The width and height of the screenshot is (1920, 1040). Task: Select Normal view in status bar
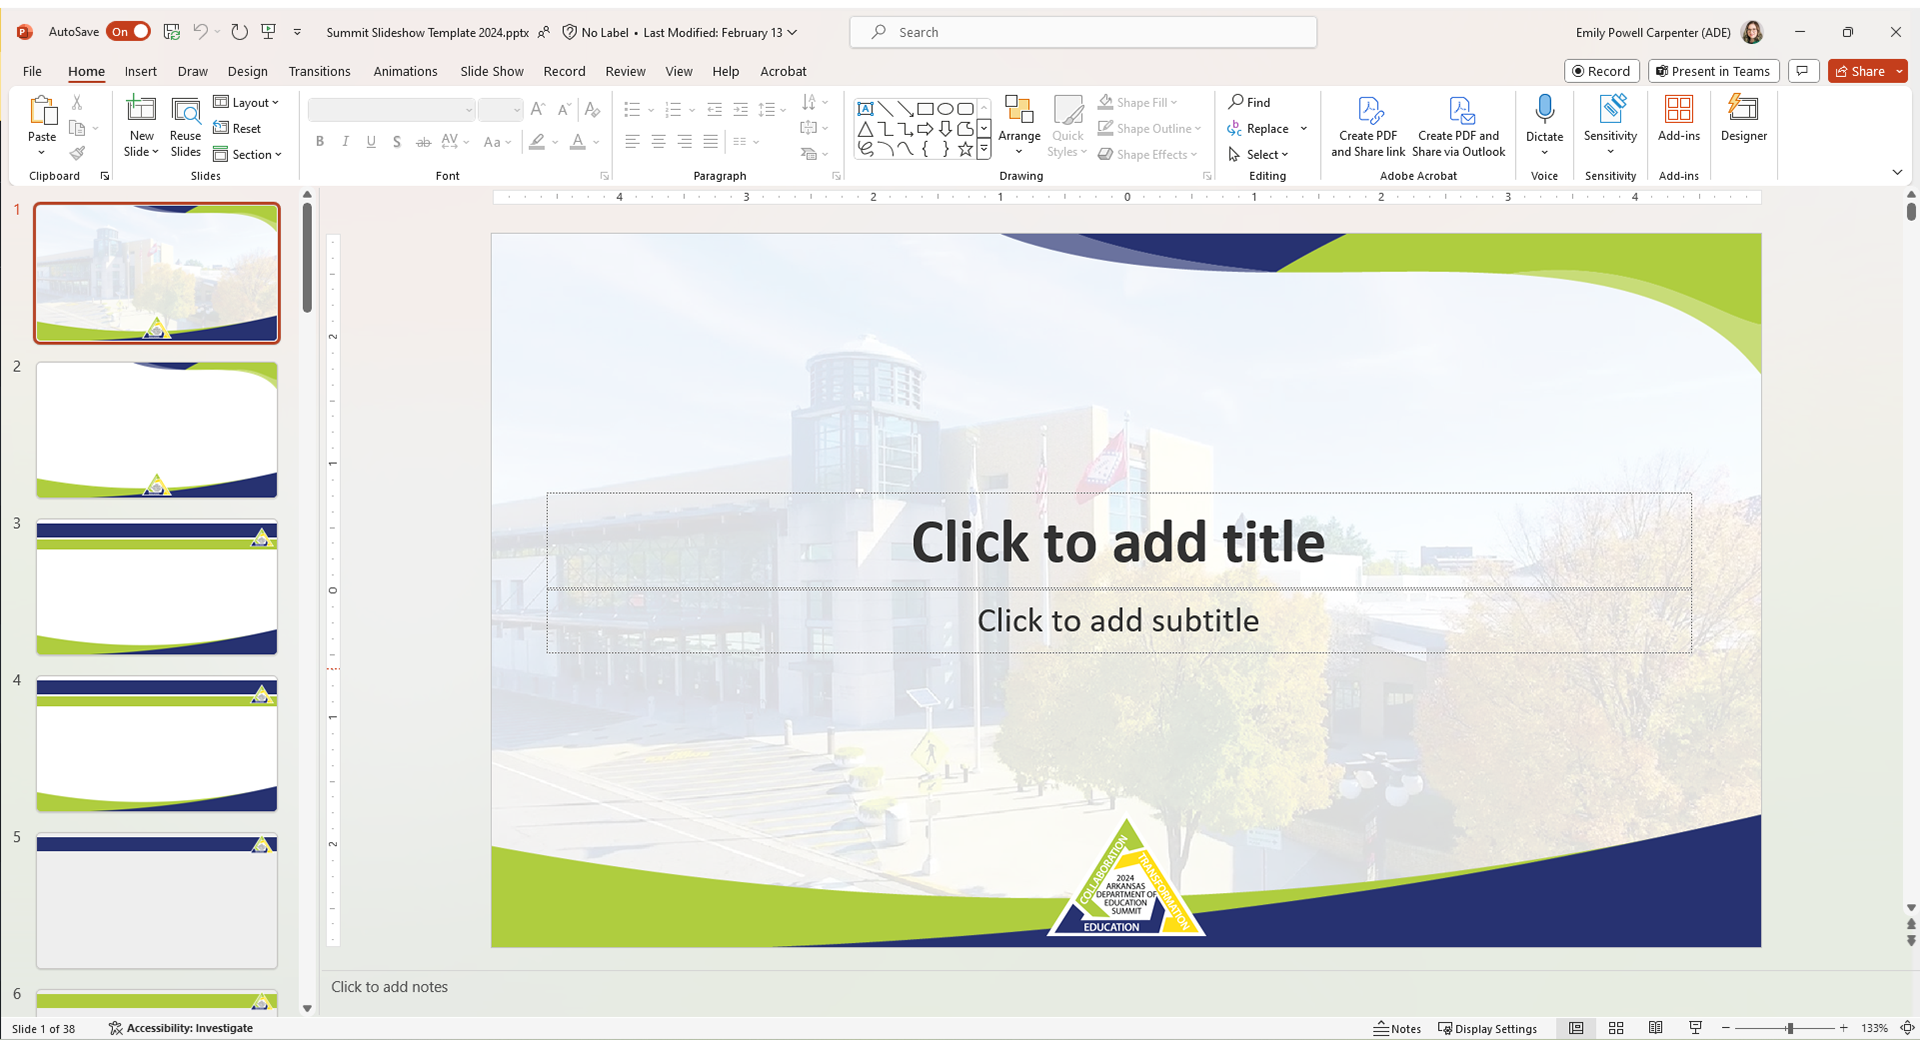click(1576, 1028)
